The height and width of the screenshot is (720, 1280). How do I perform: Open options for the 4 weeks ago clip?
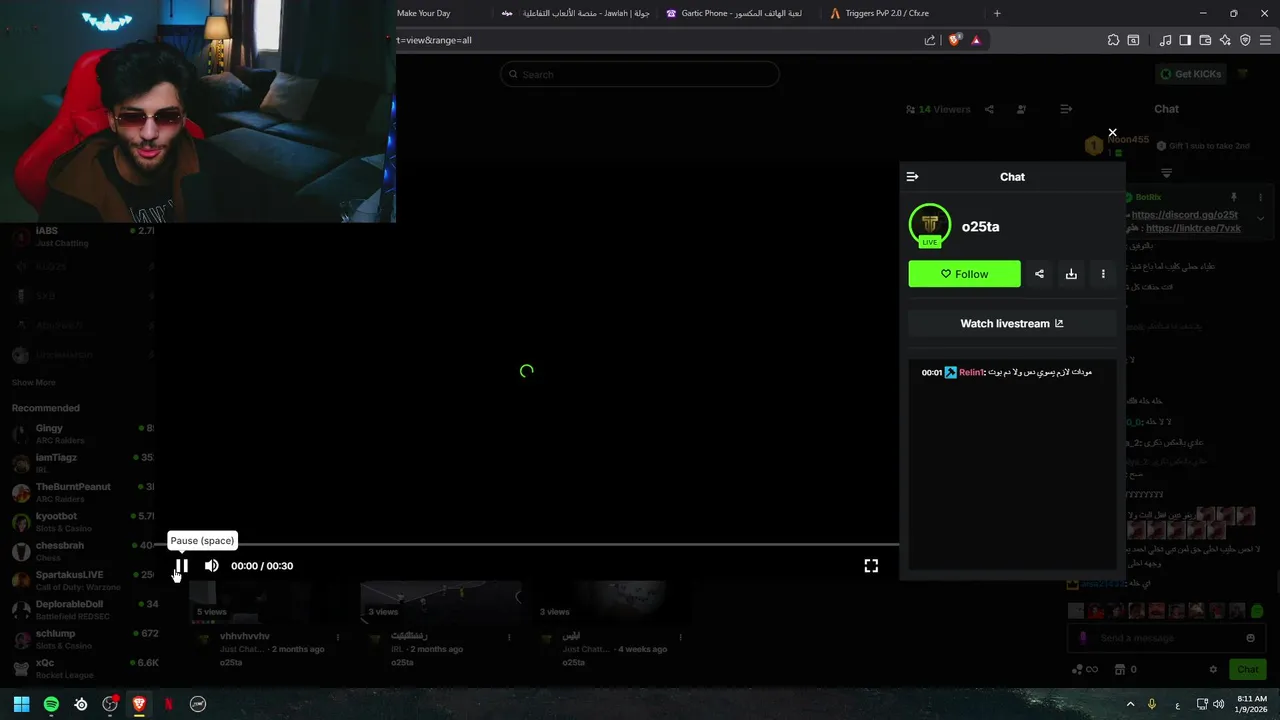pyautogui.click(x=681, y=637)
